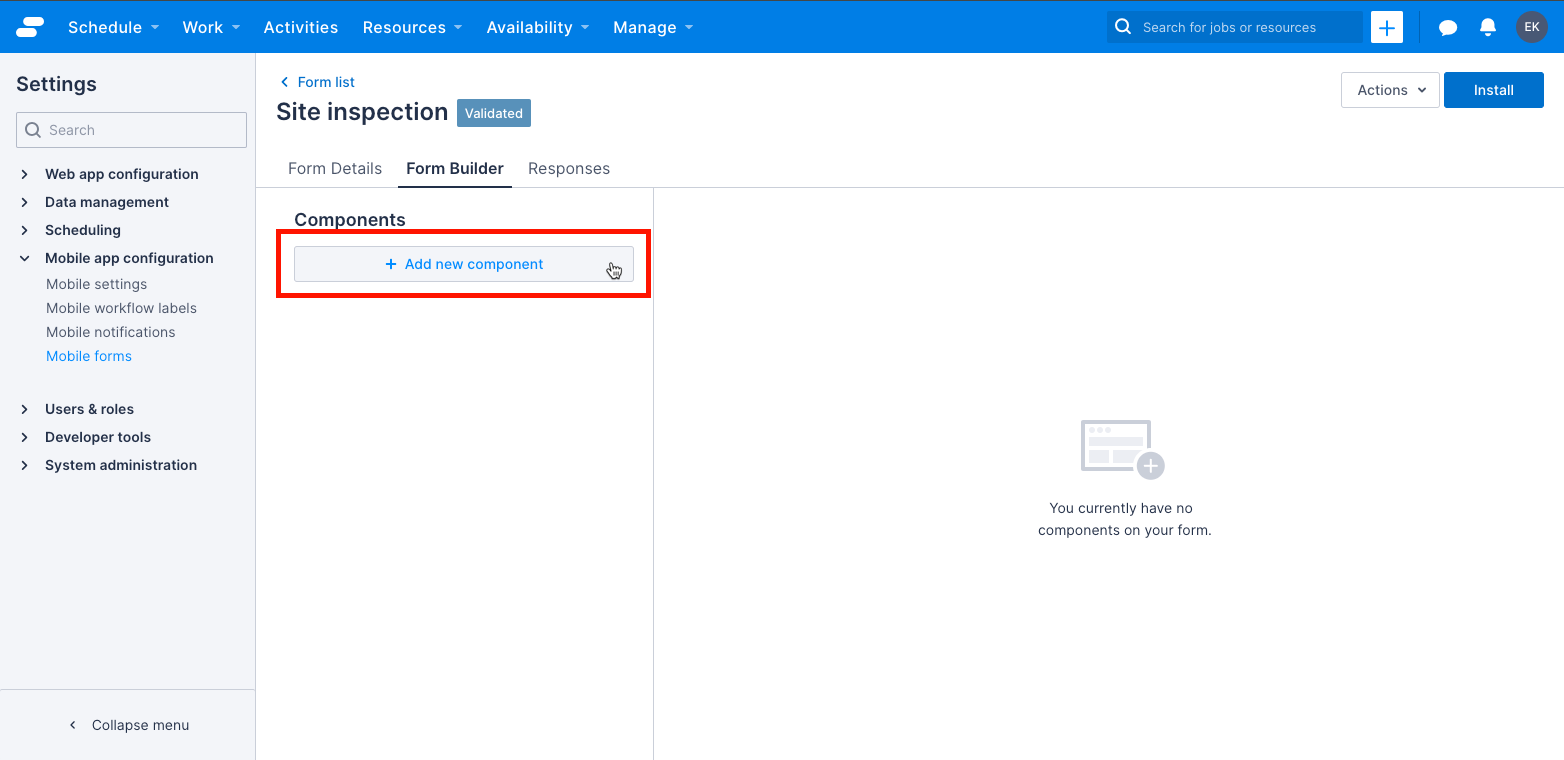Click the Install button
Screen dimensions: 1564x760
click(x=1493, y=89)
